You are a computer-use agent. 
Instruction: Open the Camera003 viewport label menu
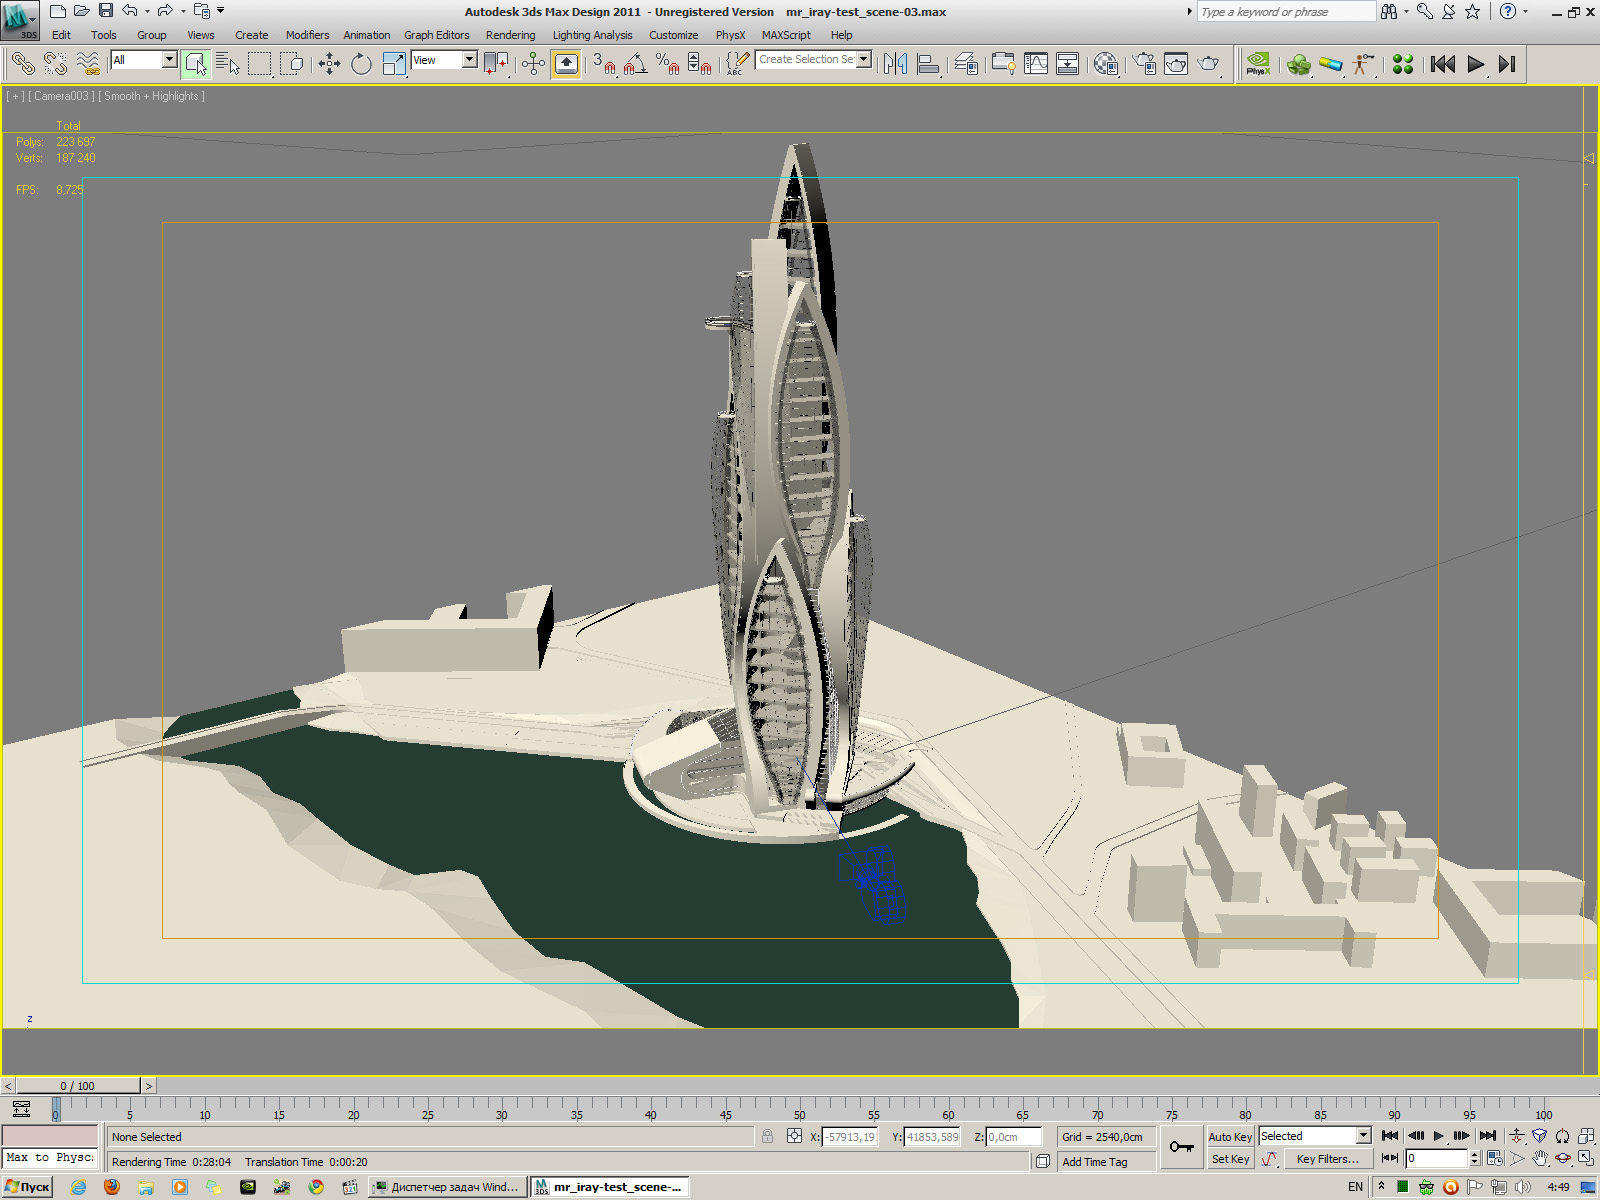coord(62,96)
